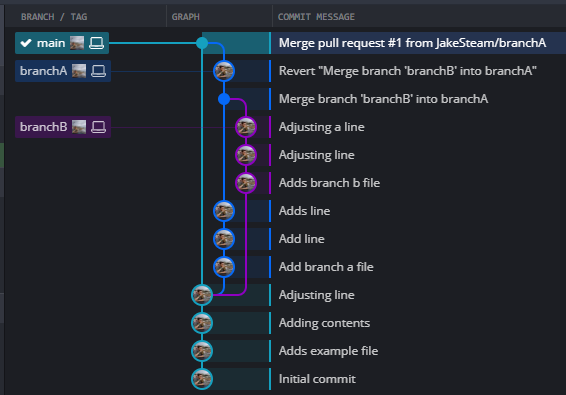
Task: Click the laptop icon on branchA label
Action: tap(98, 71)
